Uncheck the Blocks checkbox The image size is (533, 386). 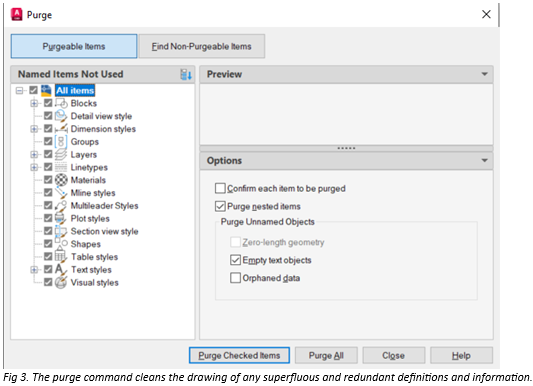pos(48,103)
